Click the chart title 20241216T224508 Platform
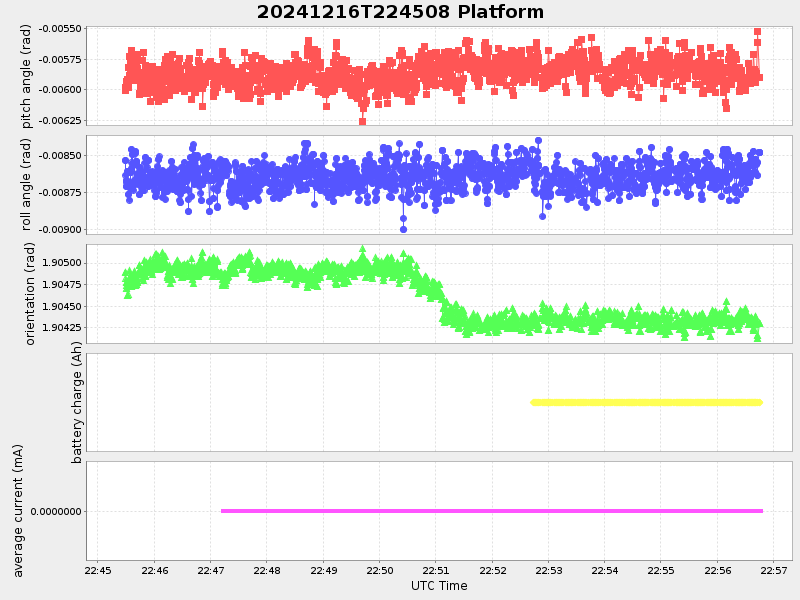The height and width of the screenshot is (600, 800). click(400, 12)
